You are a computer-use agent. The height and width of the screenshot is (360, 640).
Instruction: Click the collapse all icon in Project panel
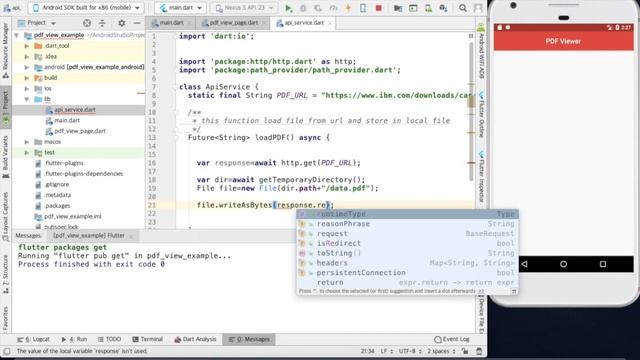102,23
